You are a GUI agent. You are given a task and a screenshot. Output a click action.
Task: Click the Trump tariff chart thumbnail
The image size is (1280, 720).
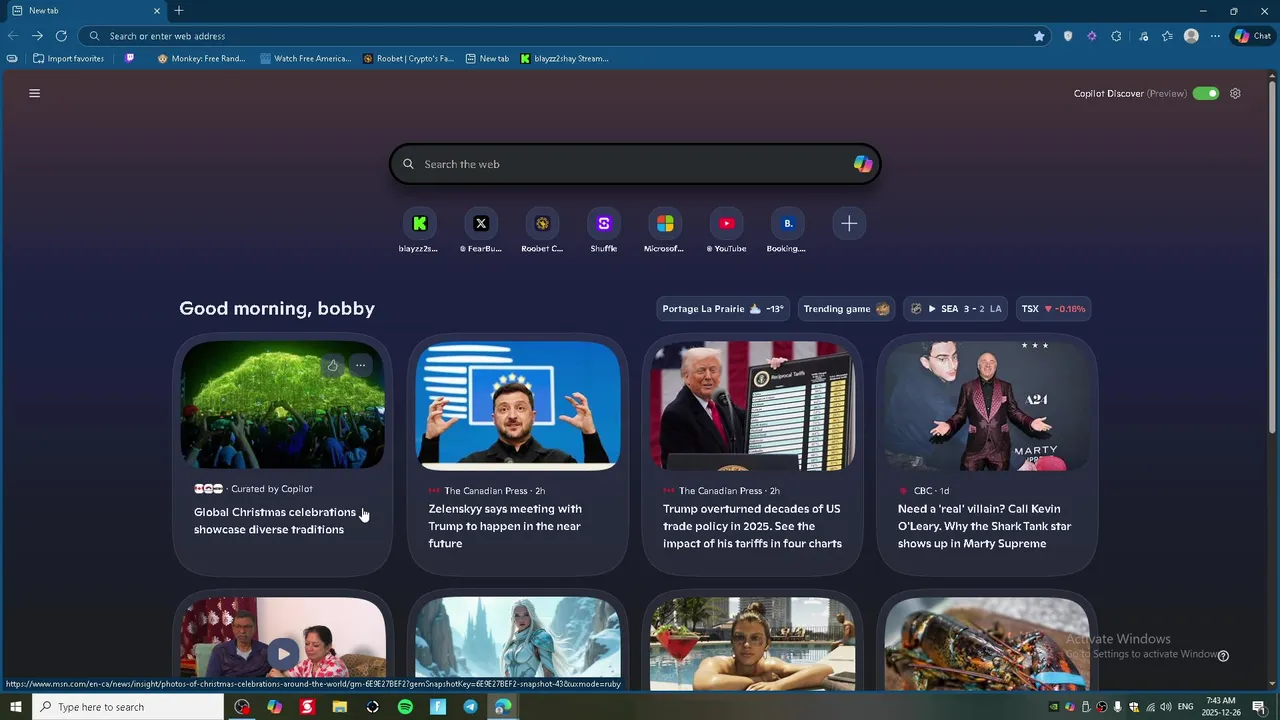coord(753,405)
